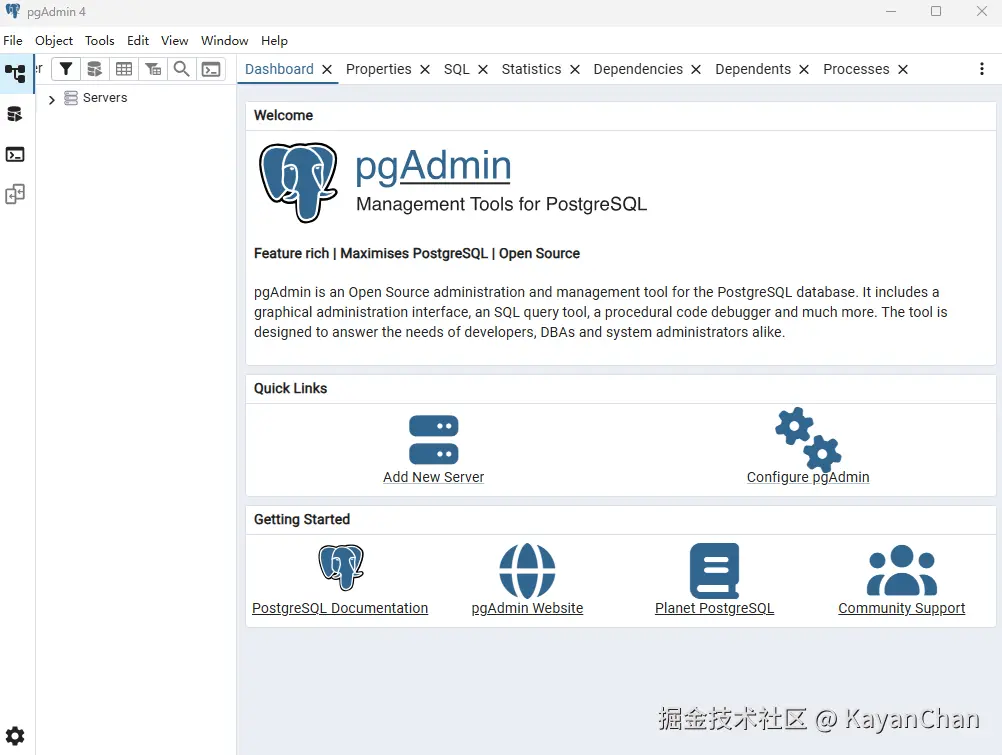Screen dimensions: 1002x755
Task: Click the PostgreSQL Documentation elephant icon
Action: pos(341,567)
